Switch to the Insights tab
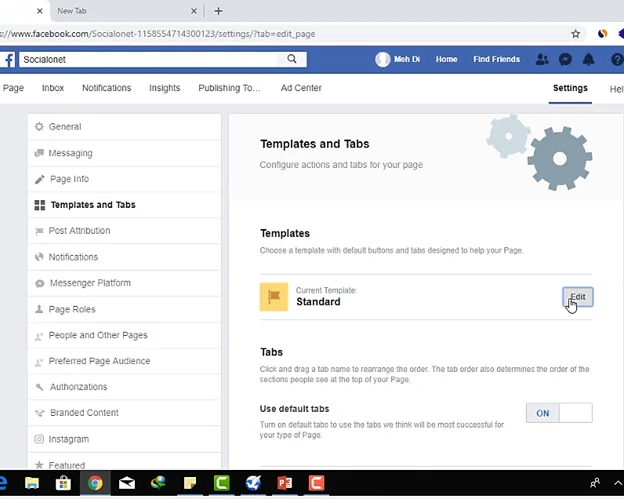This screenshot has width=624, height=499. coord(165,88)
